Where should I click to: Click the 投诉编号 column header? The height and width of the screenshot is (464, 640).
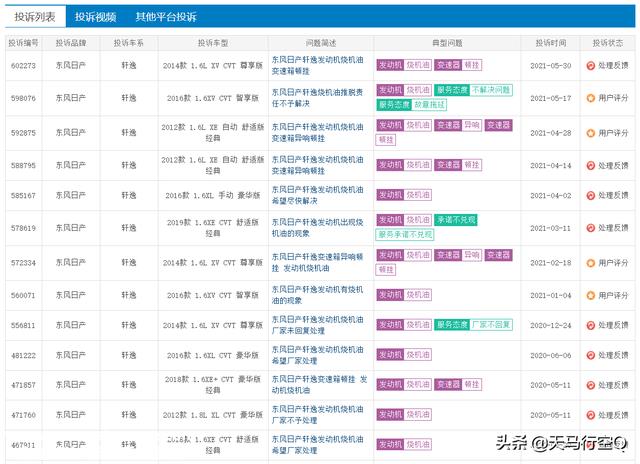(x=24, y=43)
